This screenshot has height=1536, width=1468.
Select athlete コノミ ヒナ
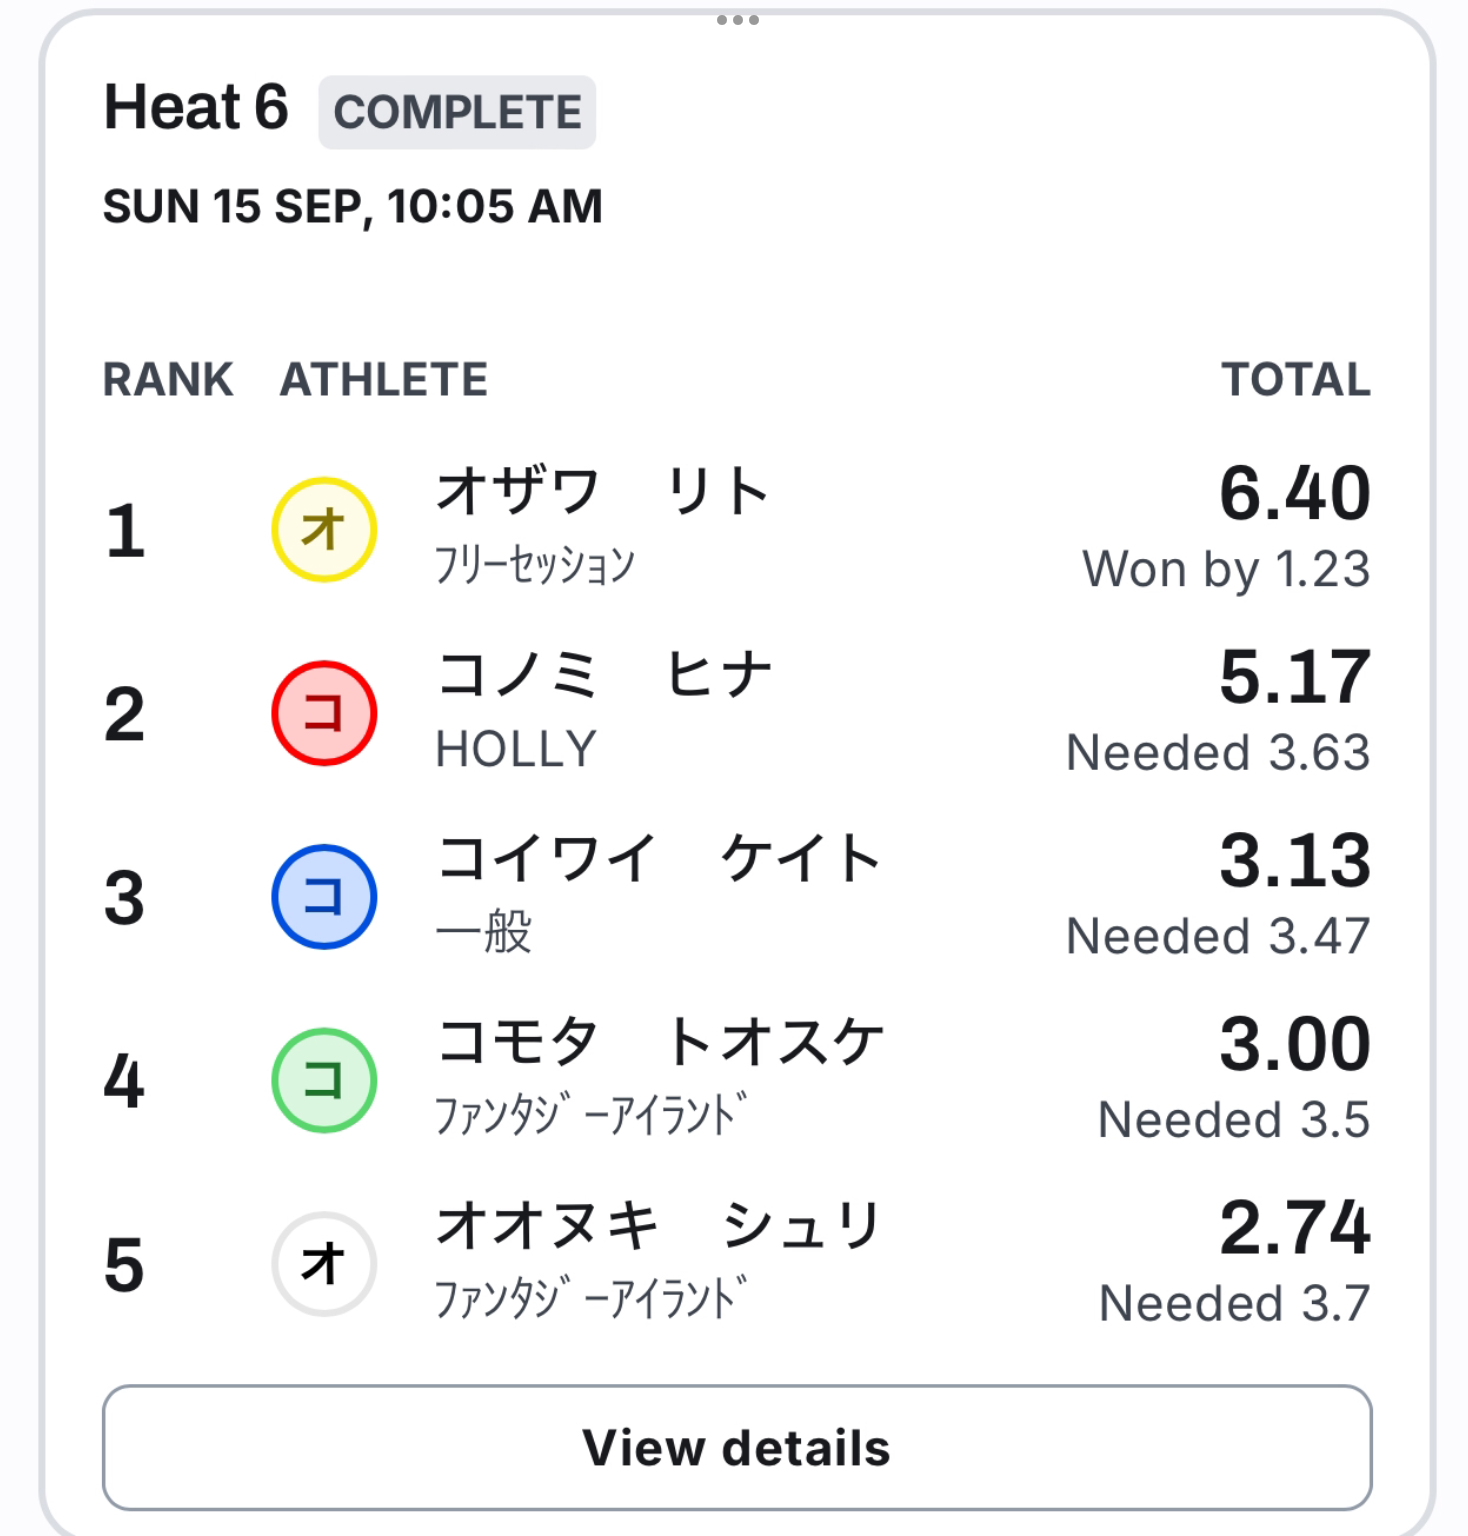click(605, 675)
